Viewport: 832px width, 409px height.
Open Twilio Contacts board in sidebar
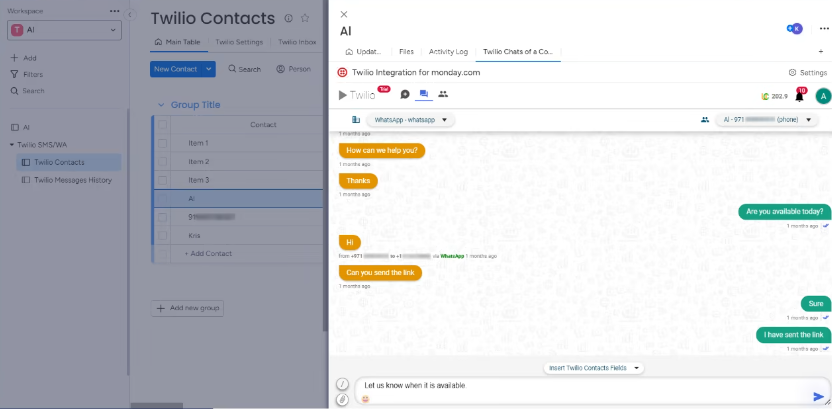click(68, 162)
